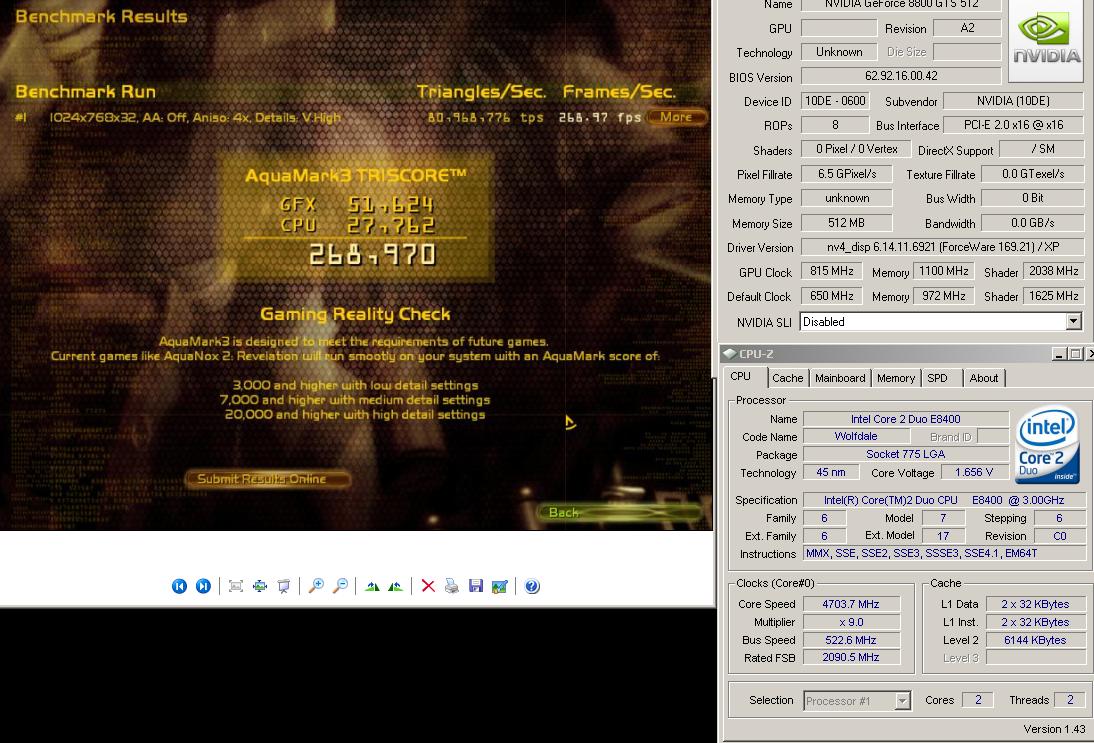Click CPU-Z title bar icon

click(x=730, y=354)
